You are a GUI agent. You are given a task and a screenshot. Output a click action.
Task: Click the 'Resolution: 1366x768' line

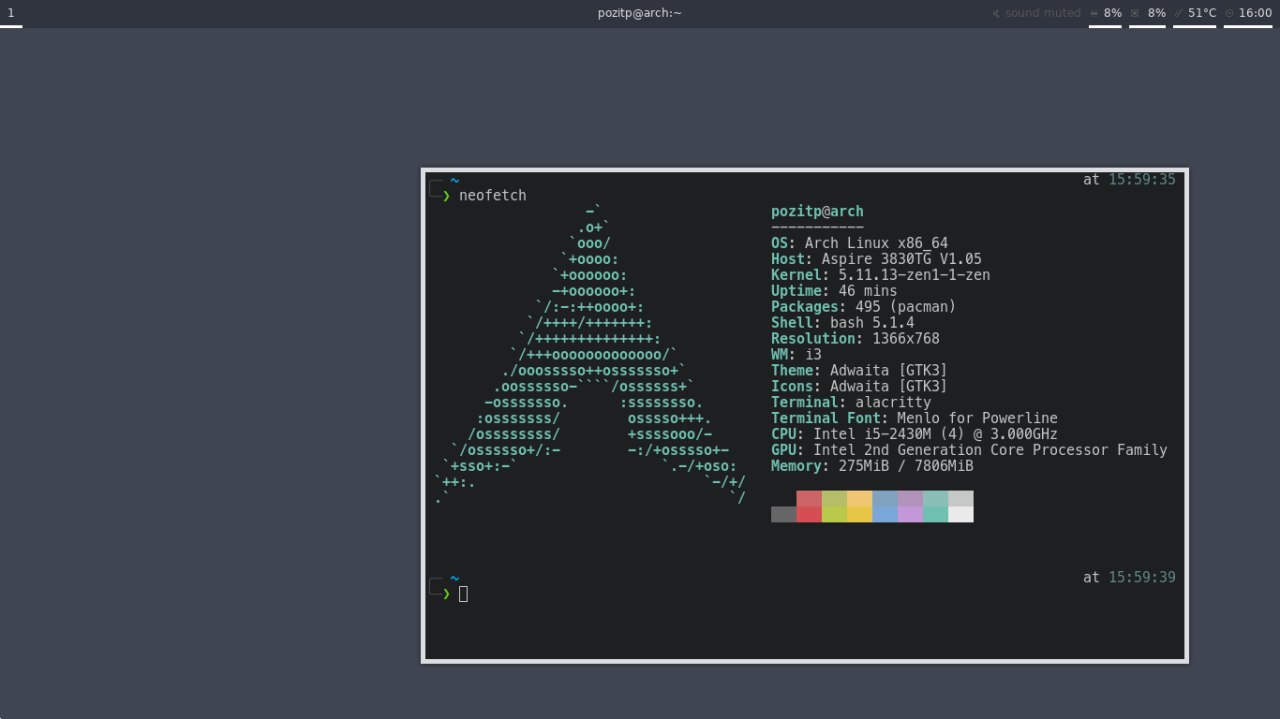tap(855, 339)
